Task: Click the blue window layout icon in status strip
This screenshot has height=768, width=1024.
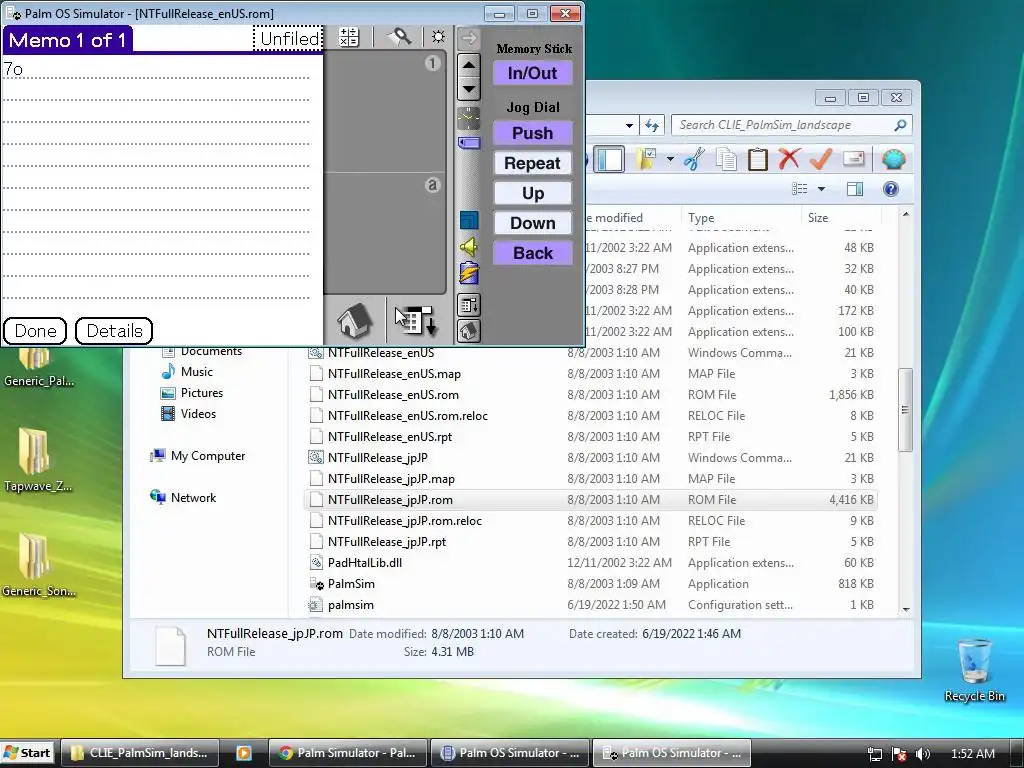Action: [468, 220]
